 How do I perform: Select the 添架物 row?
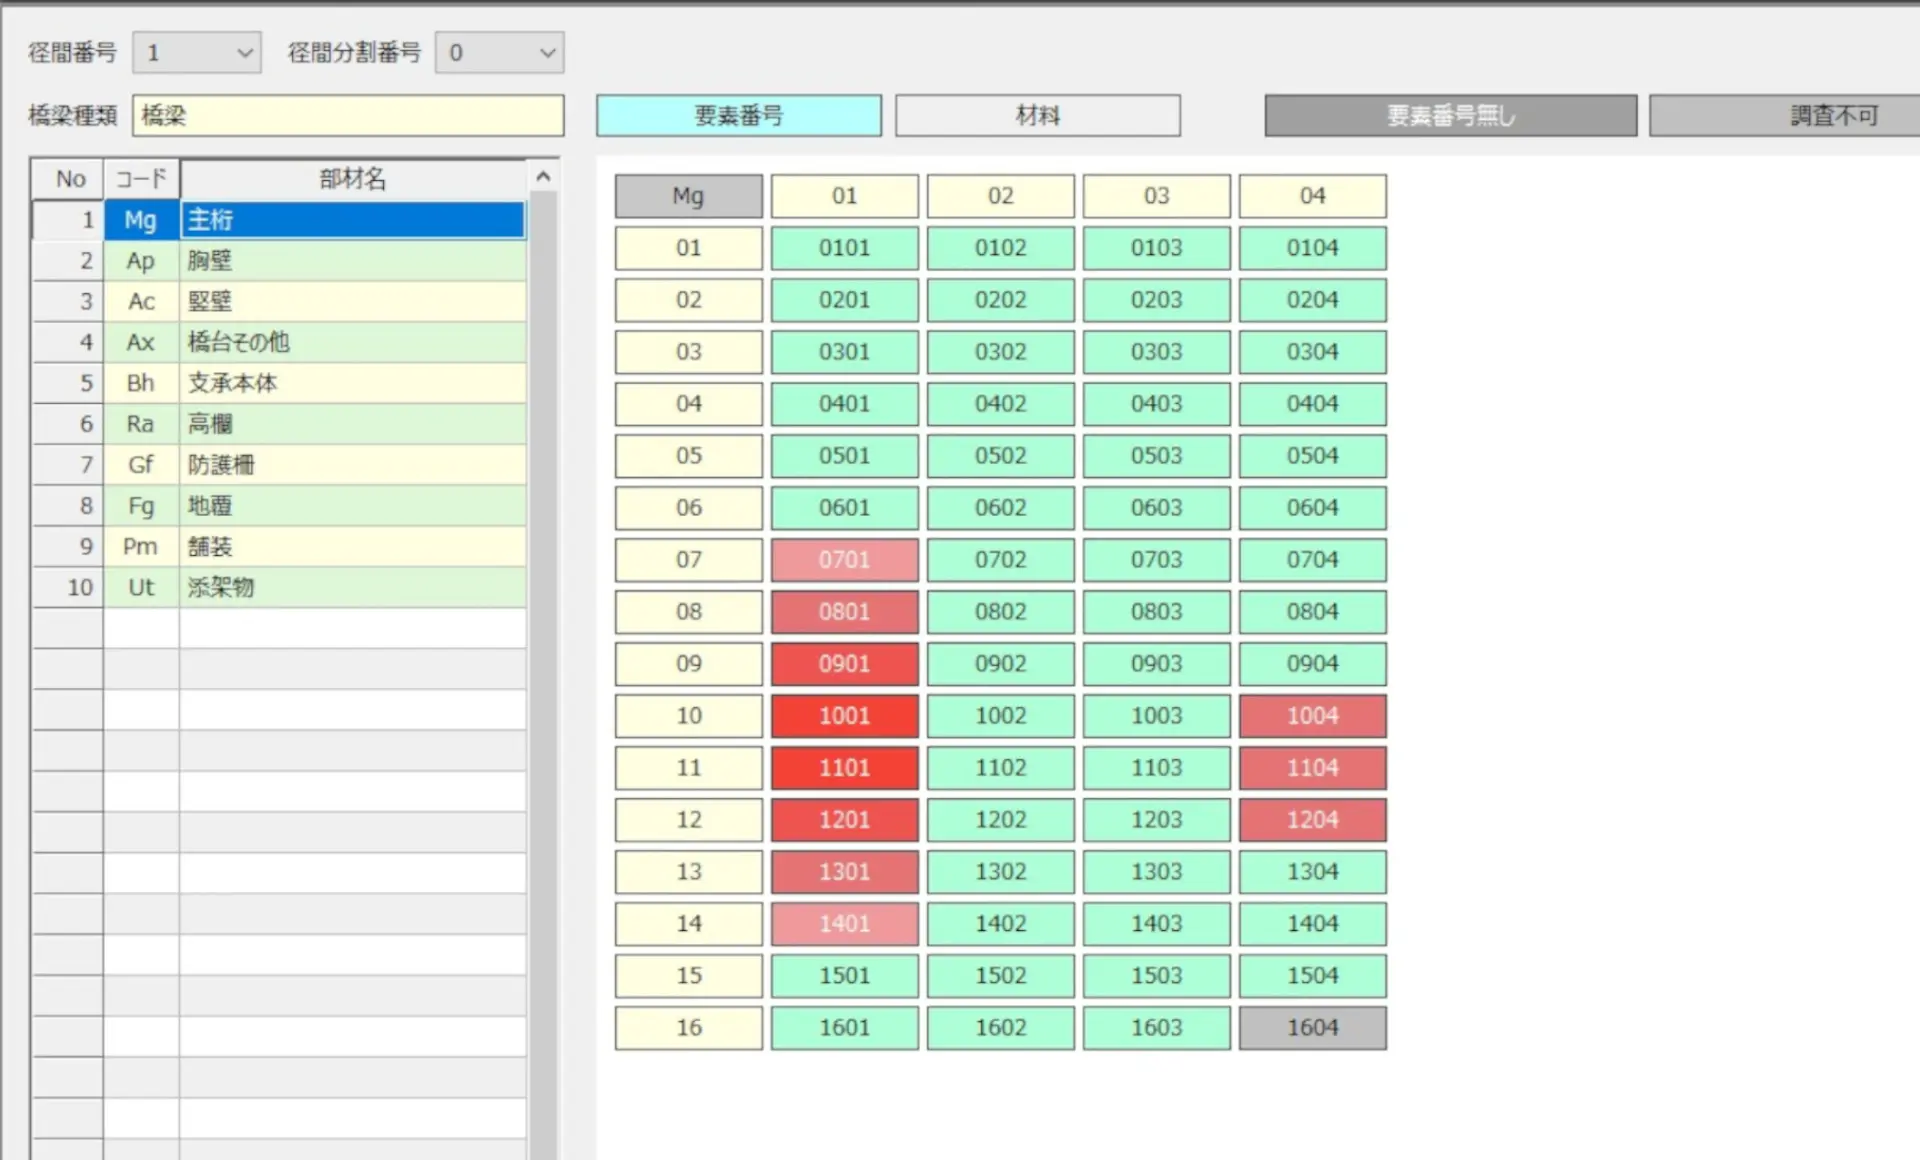click(x=279, y=588)
